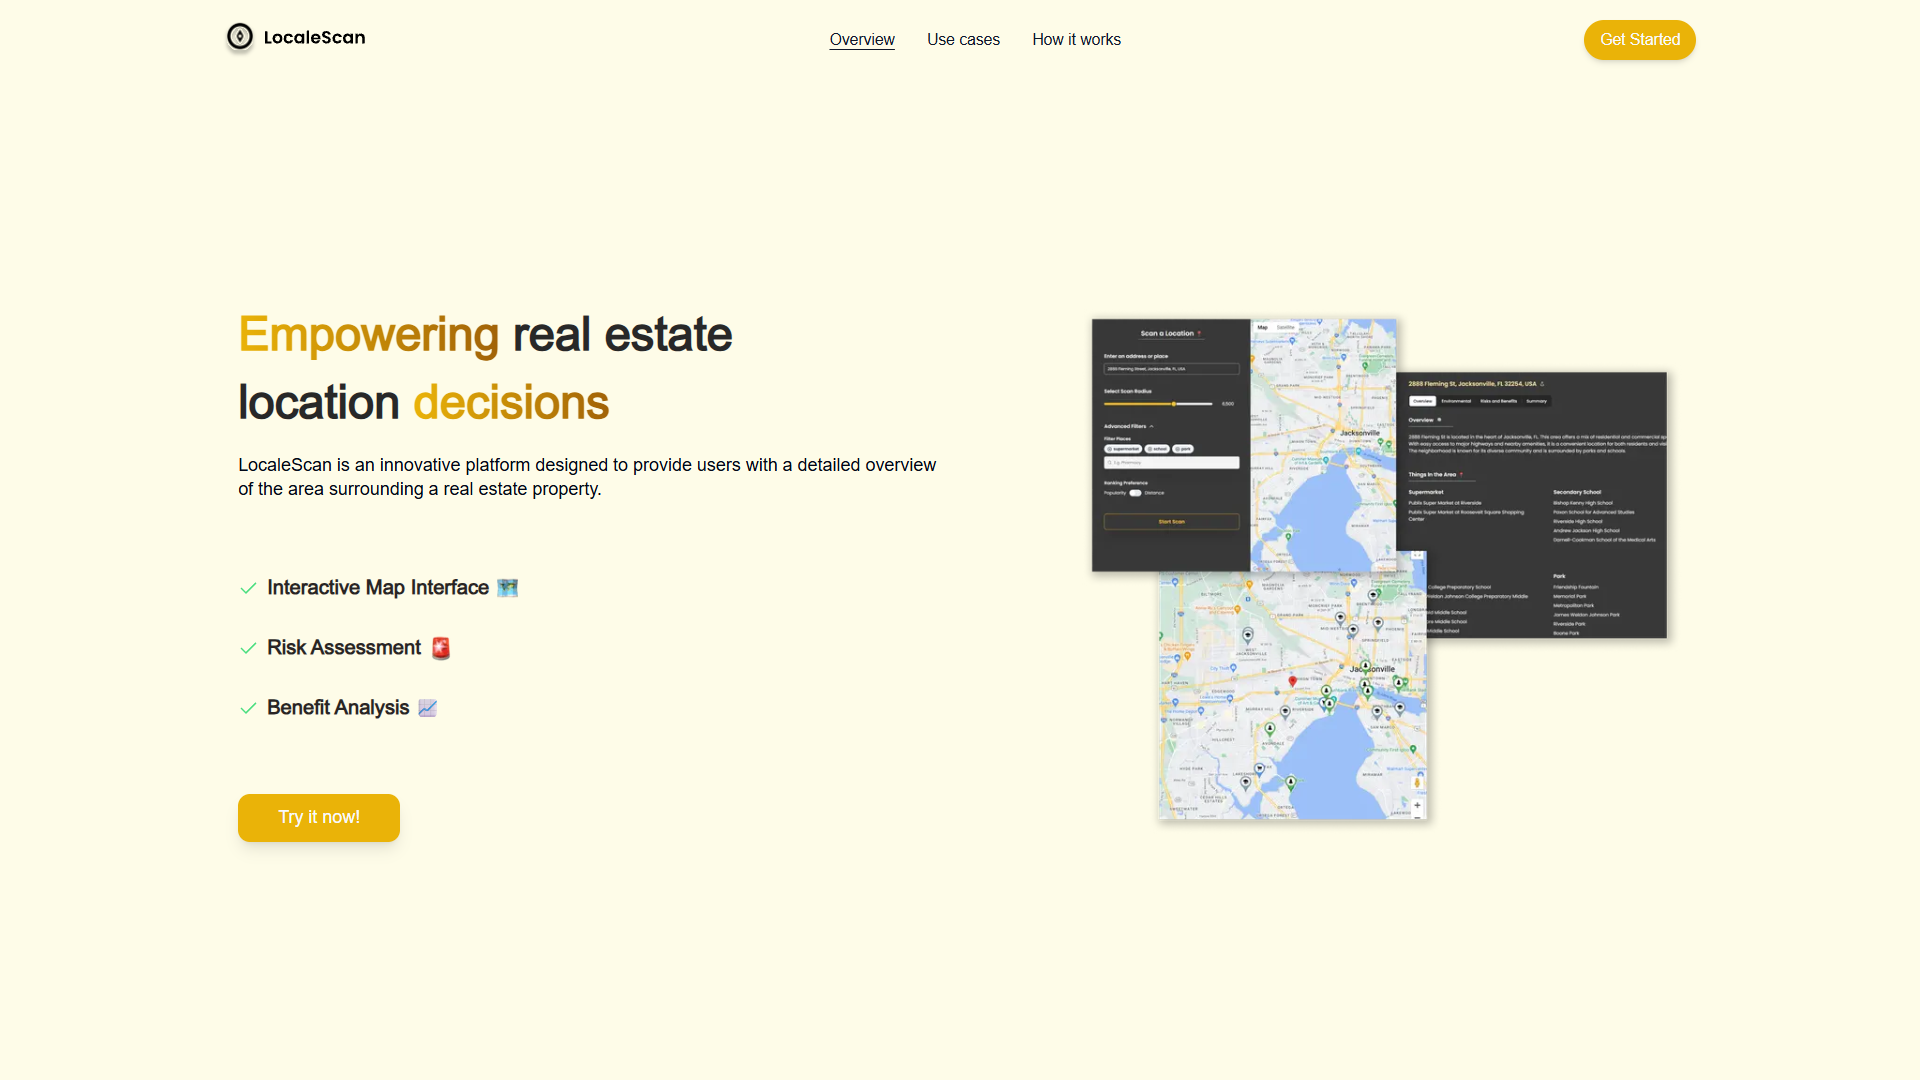1920x1080 pixels.
Task: Click the LocaleScan description paragraph
Action: pyautogui.click(x=587, y=477)
